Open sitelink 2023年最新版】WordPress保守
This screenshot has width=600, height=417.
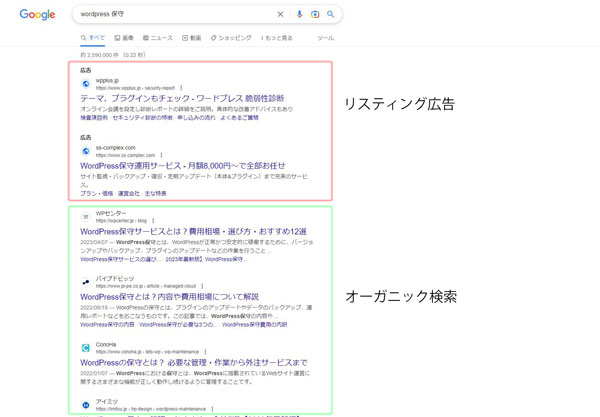[x=206, y=259]
